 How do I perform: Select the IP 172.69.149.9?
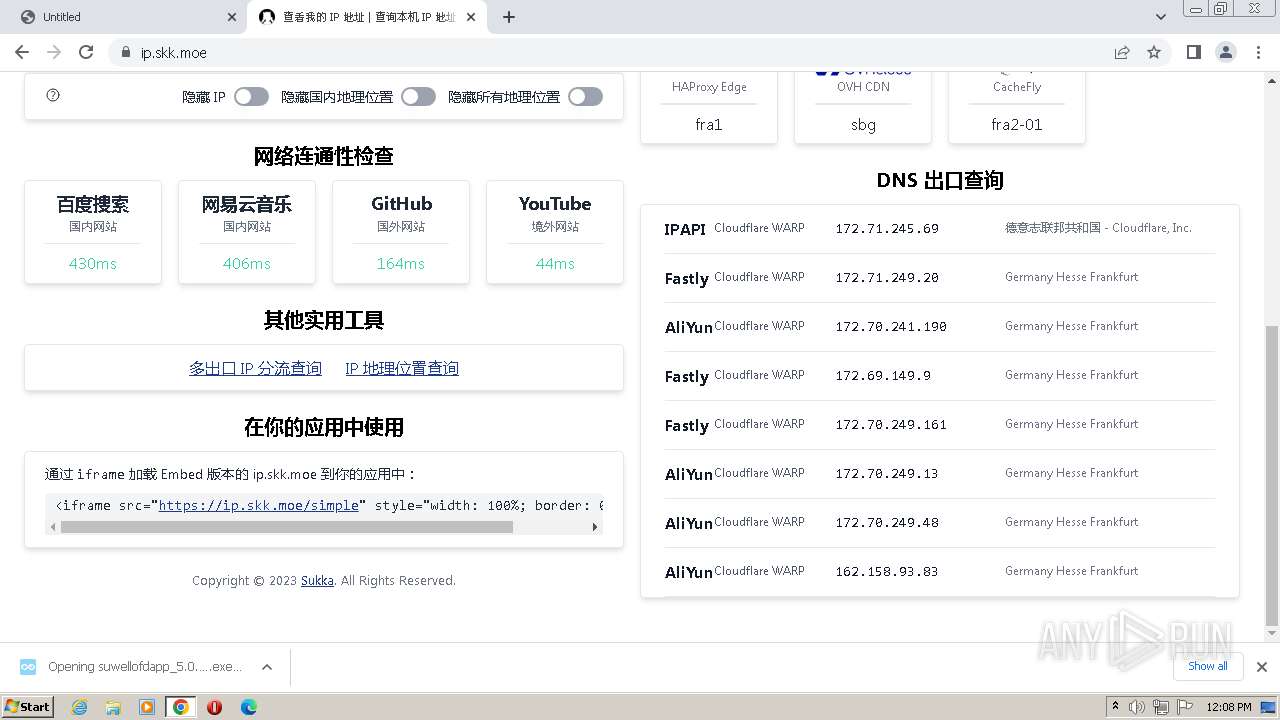[883, 376]
